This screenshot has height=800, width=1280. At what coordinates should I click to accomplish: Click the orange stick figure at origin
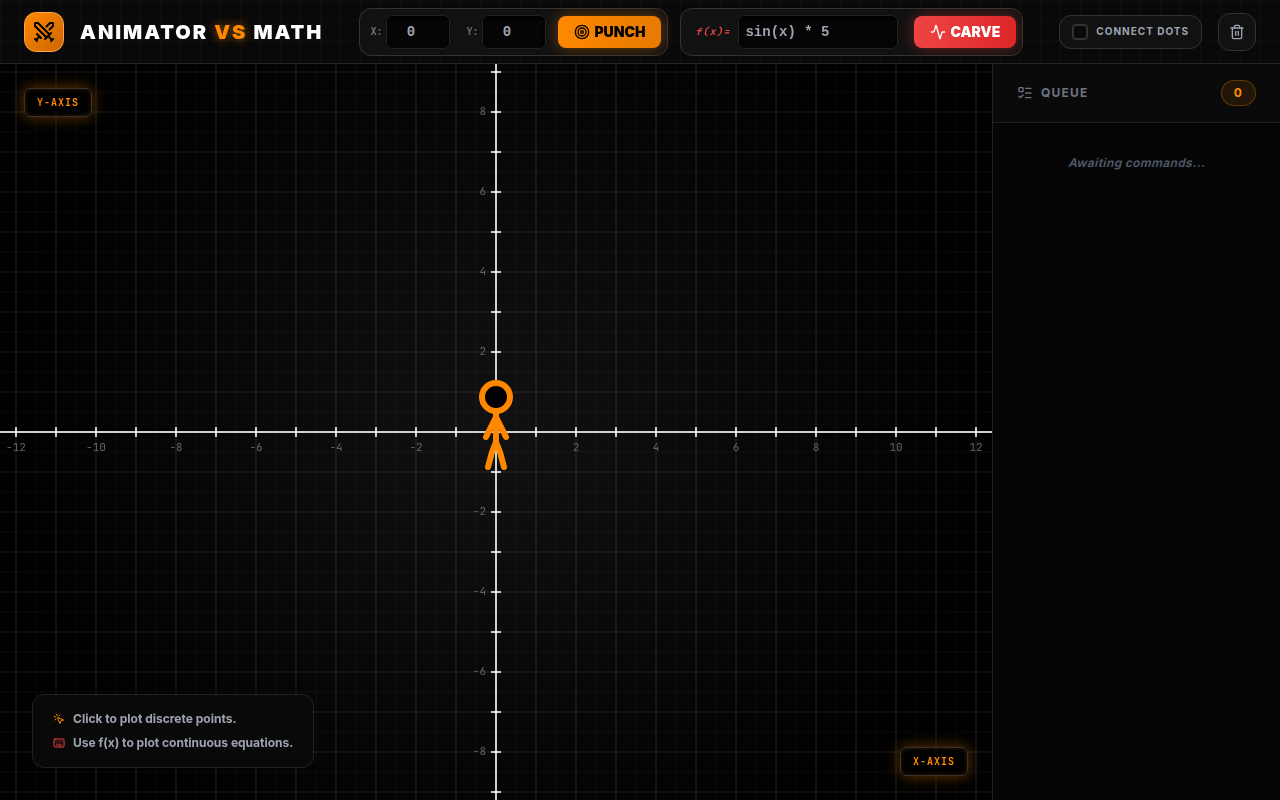click(496, 424)
